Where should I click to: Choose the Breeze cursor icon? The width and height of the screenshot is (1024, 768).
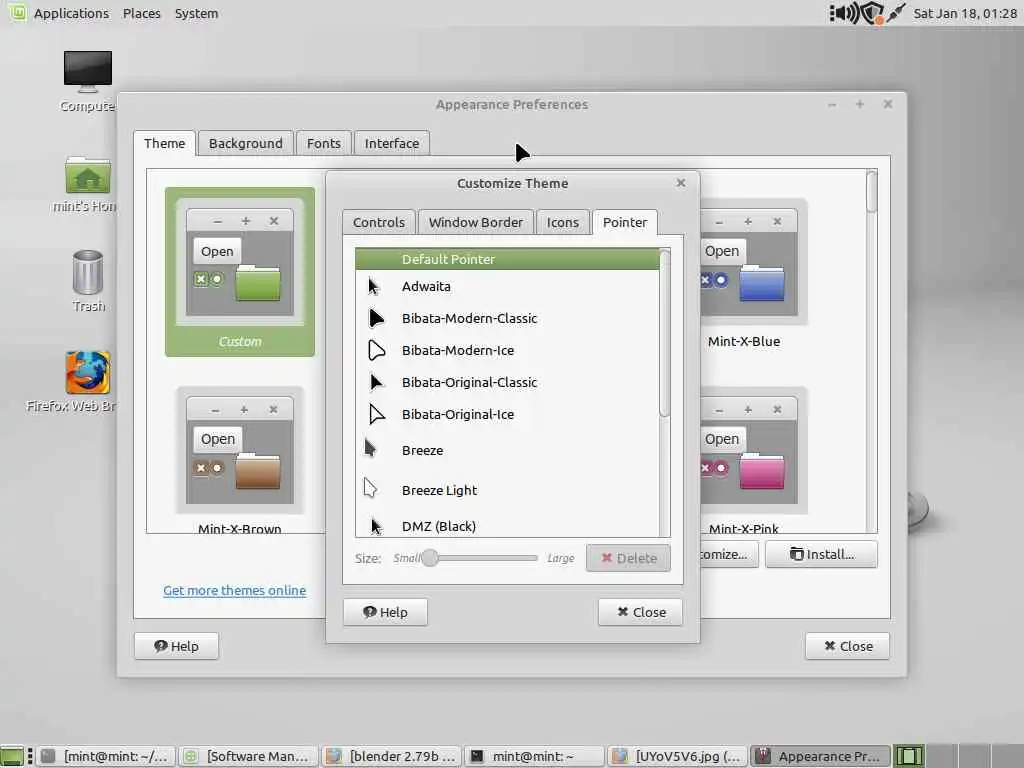(x=370, y=448)
